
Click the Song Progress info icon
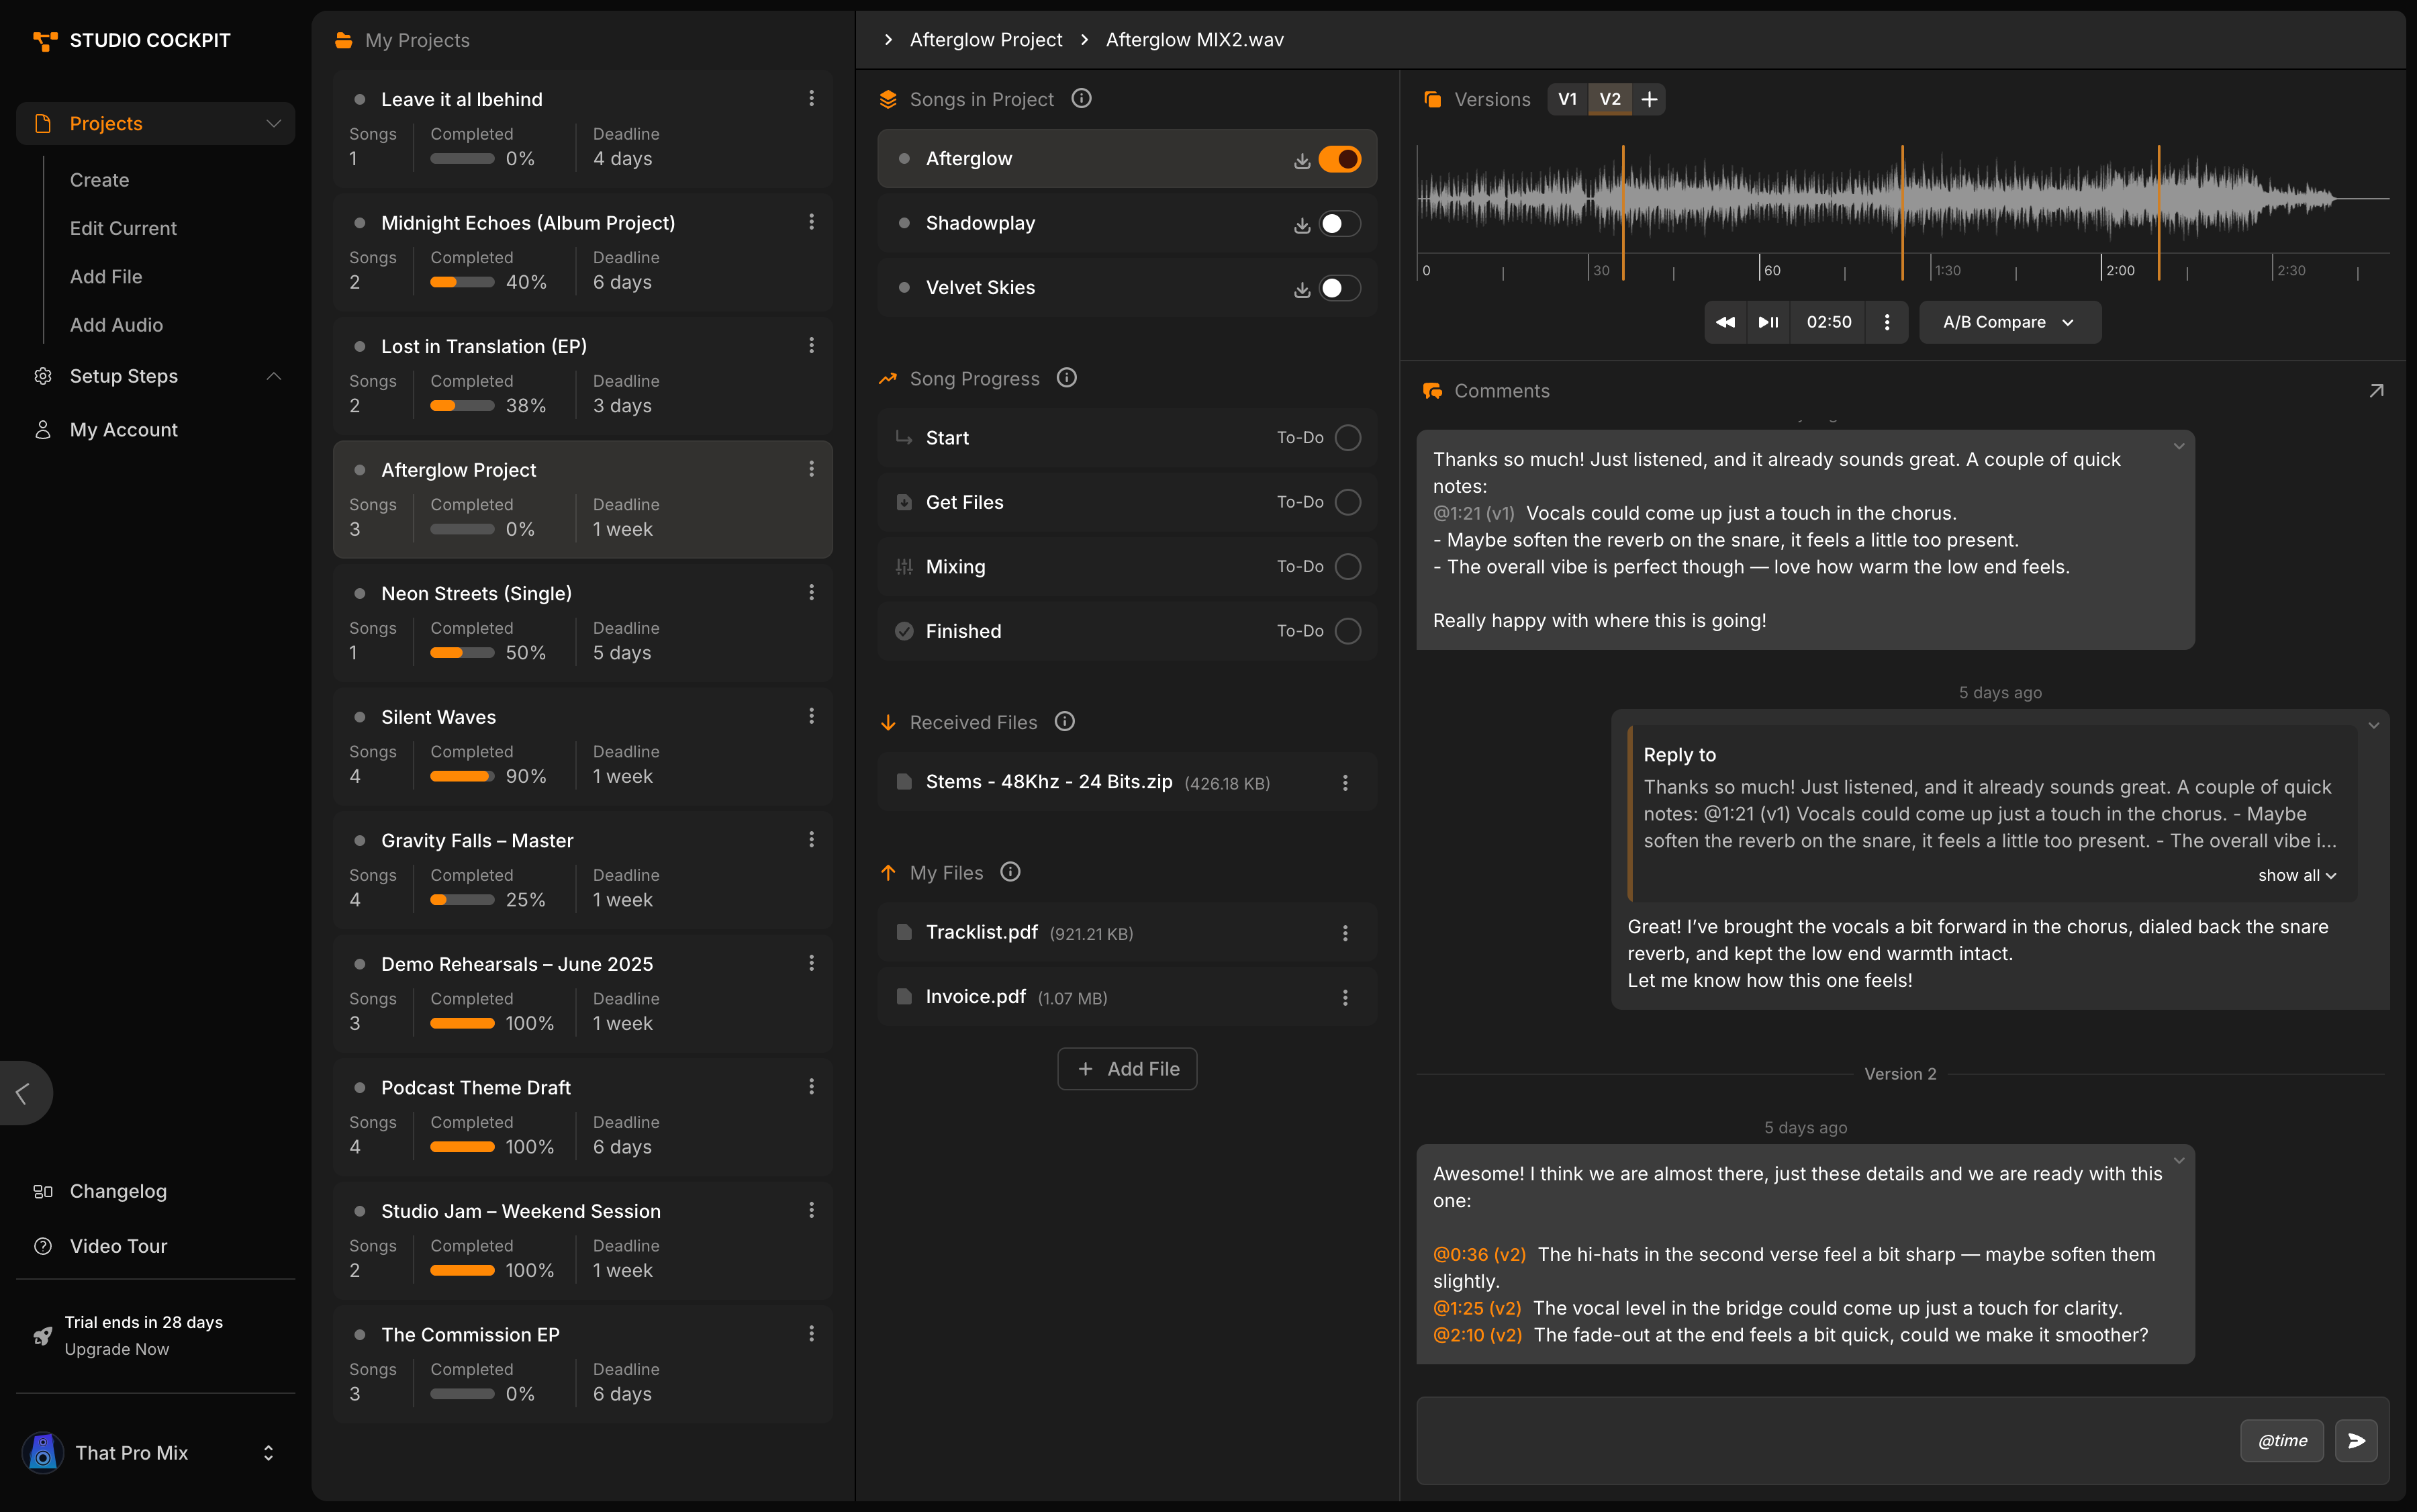pyautogui.click(x=1066, y=378)
